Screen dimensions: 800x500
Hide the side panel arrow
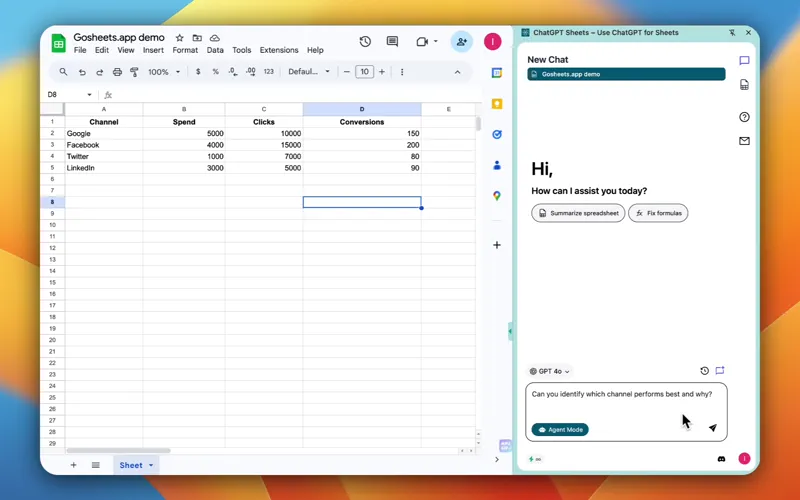click(x=497, y=460)
